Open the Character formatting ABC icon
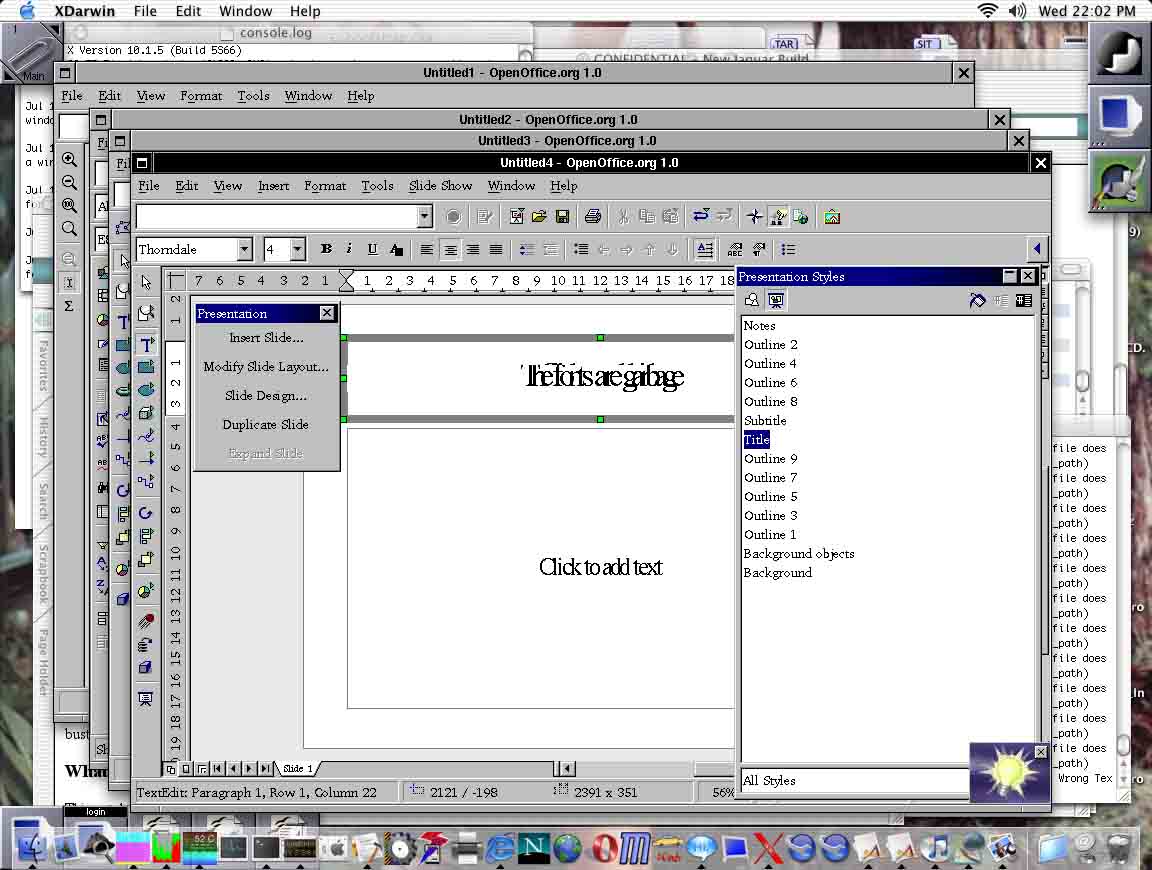This screenshot has height=870, width=1152. point(735,250)
